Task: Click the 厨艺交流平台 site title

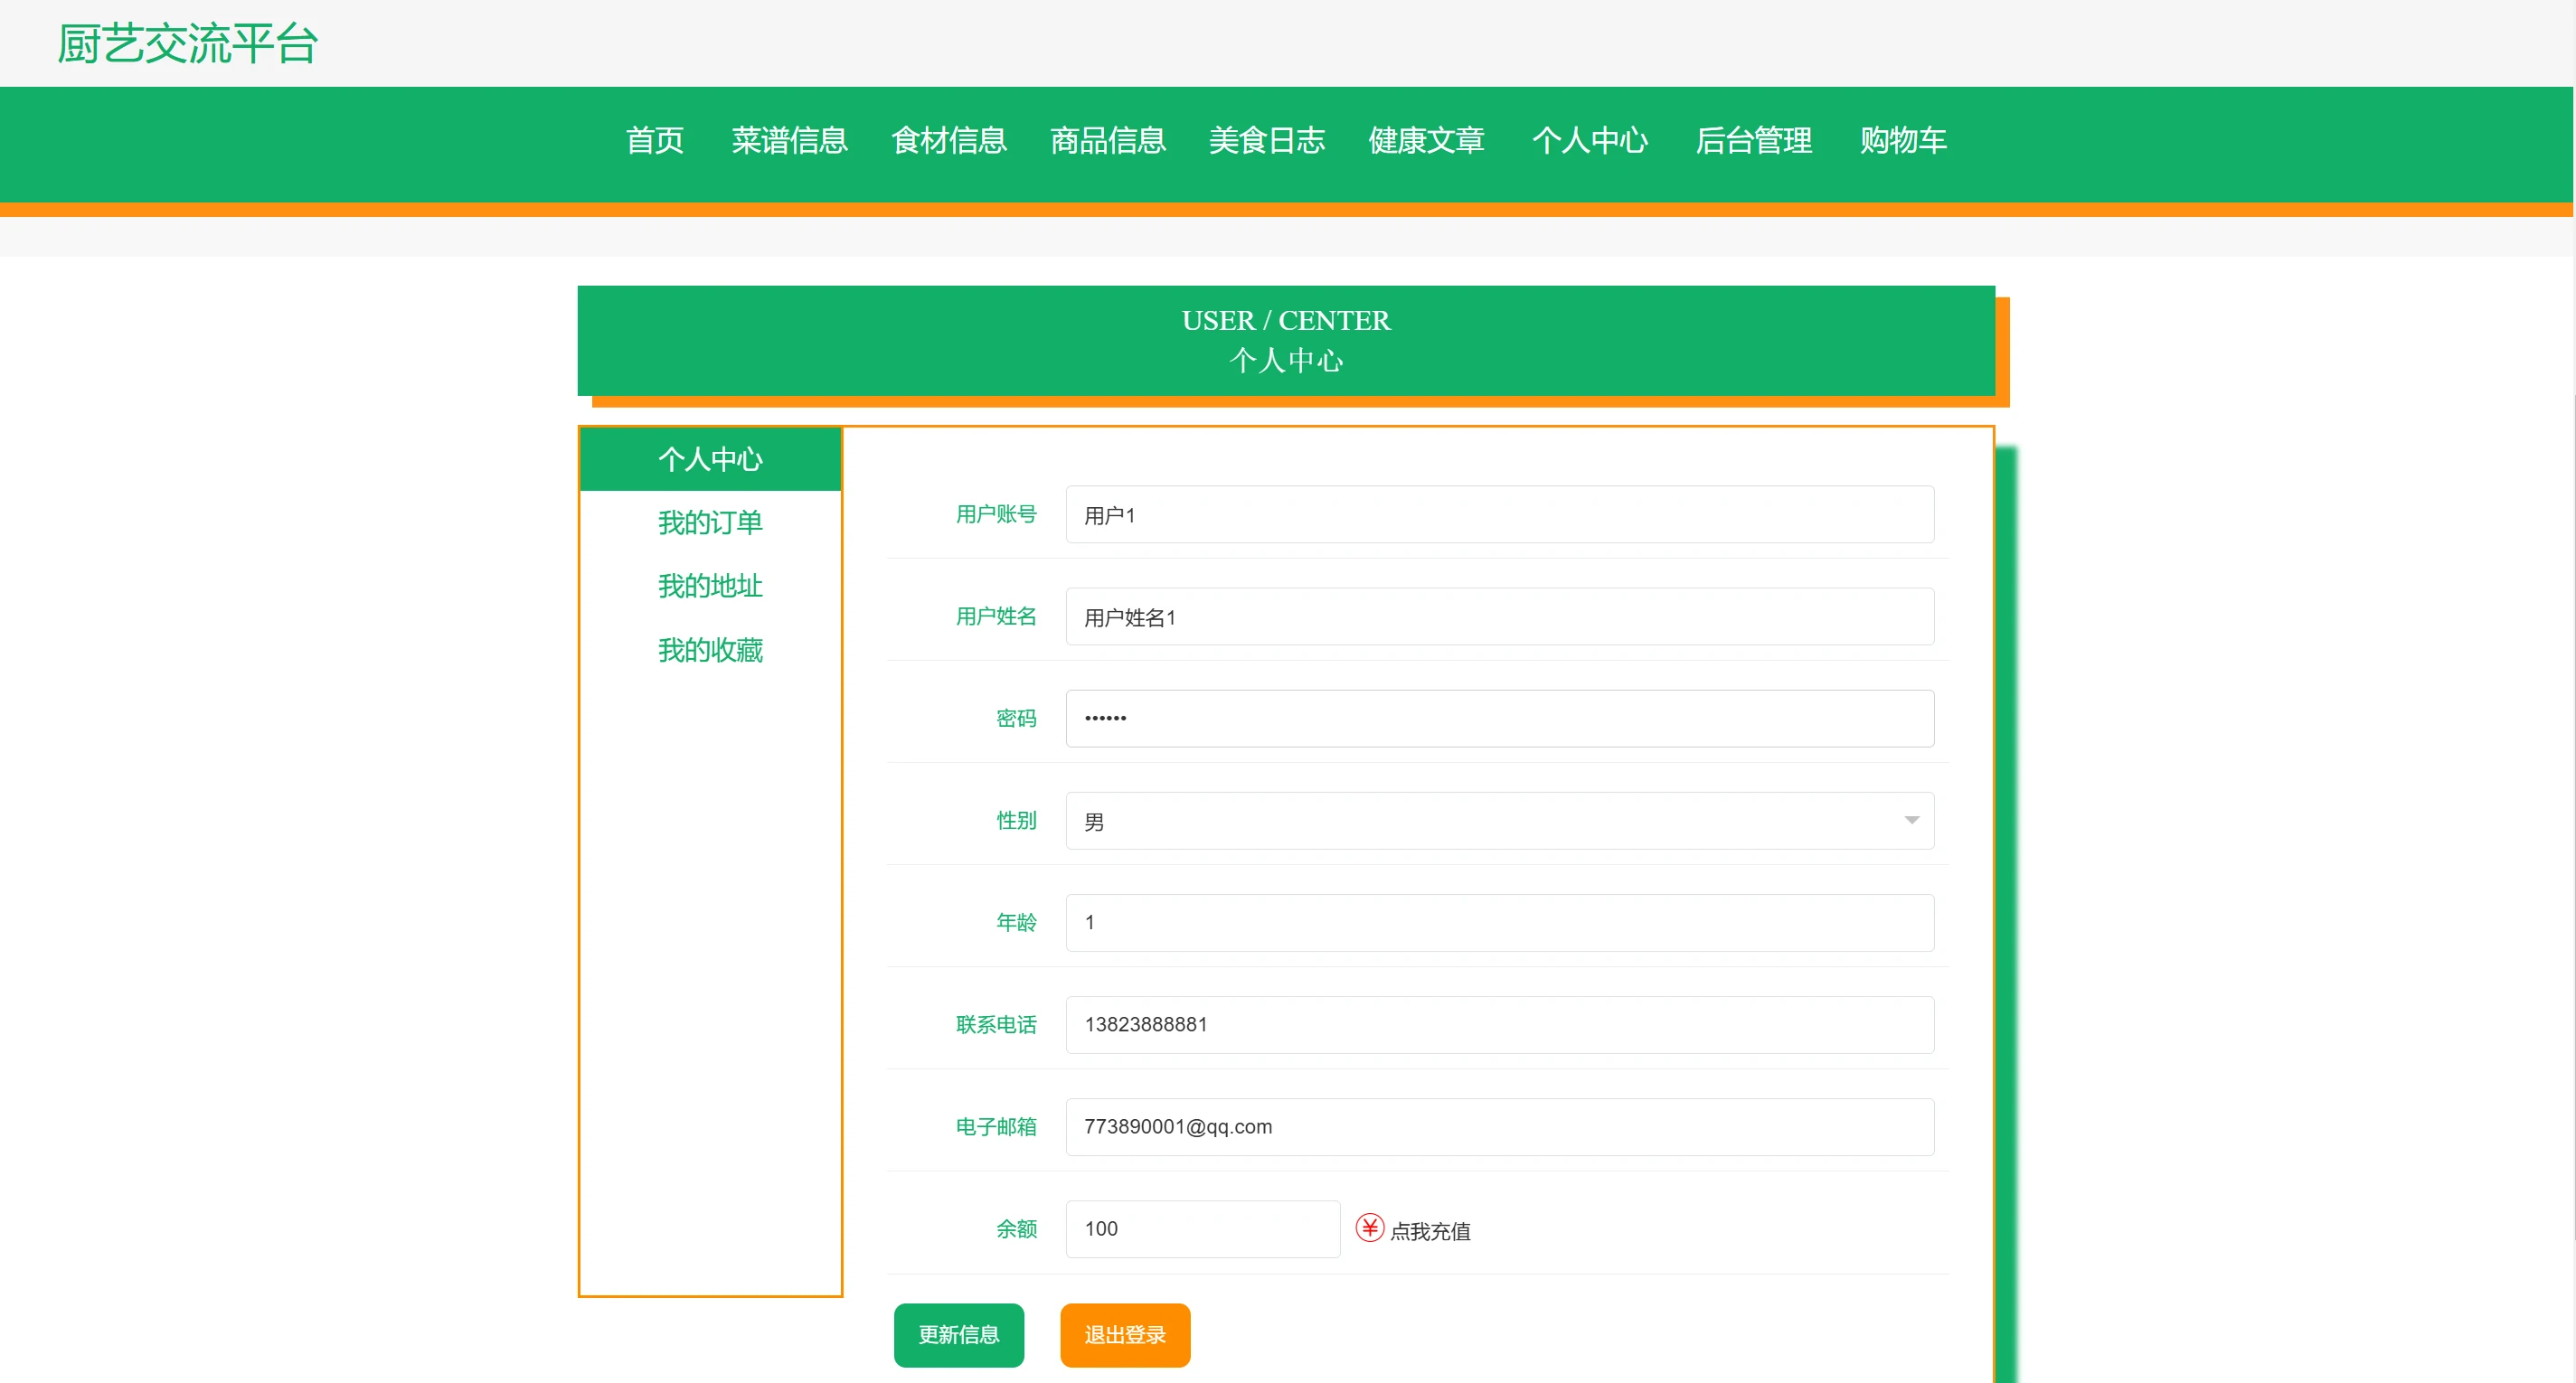Action: [187, 44]
